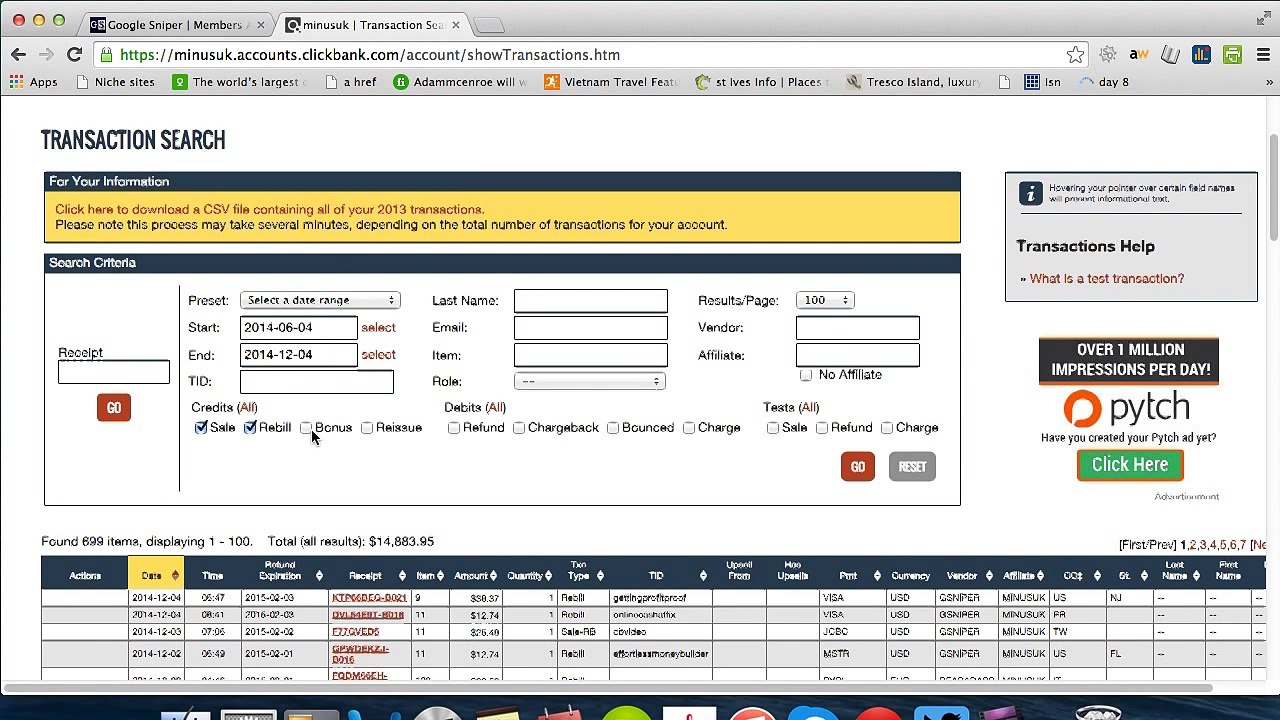Enable the No Affiliate checkbox
Image resolution: width=1280 pixels, height=720 pixels.
[806, 375]
